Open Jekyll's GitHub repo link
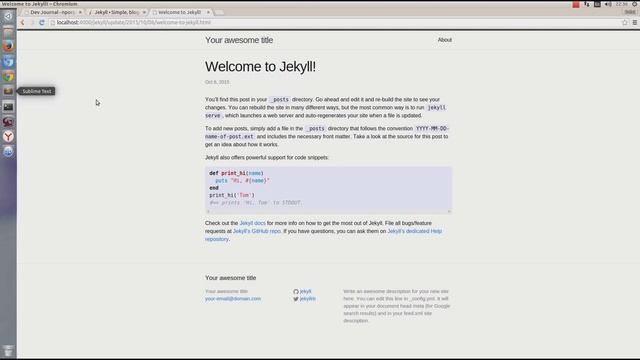This screenshot has height=360, width=640. 257,231
